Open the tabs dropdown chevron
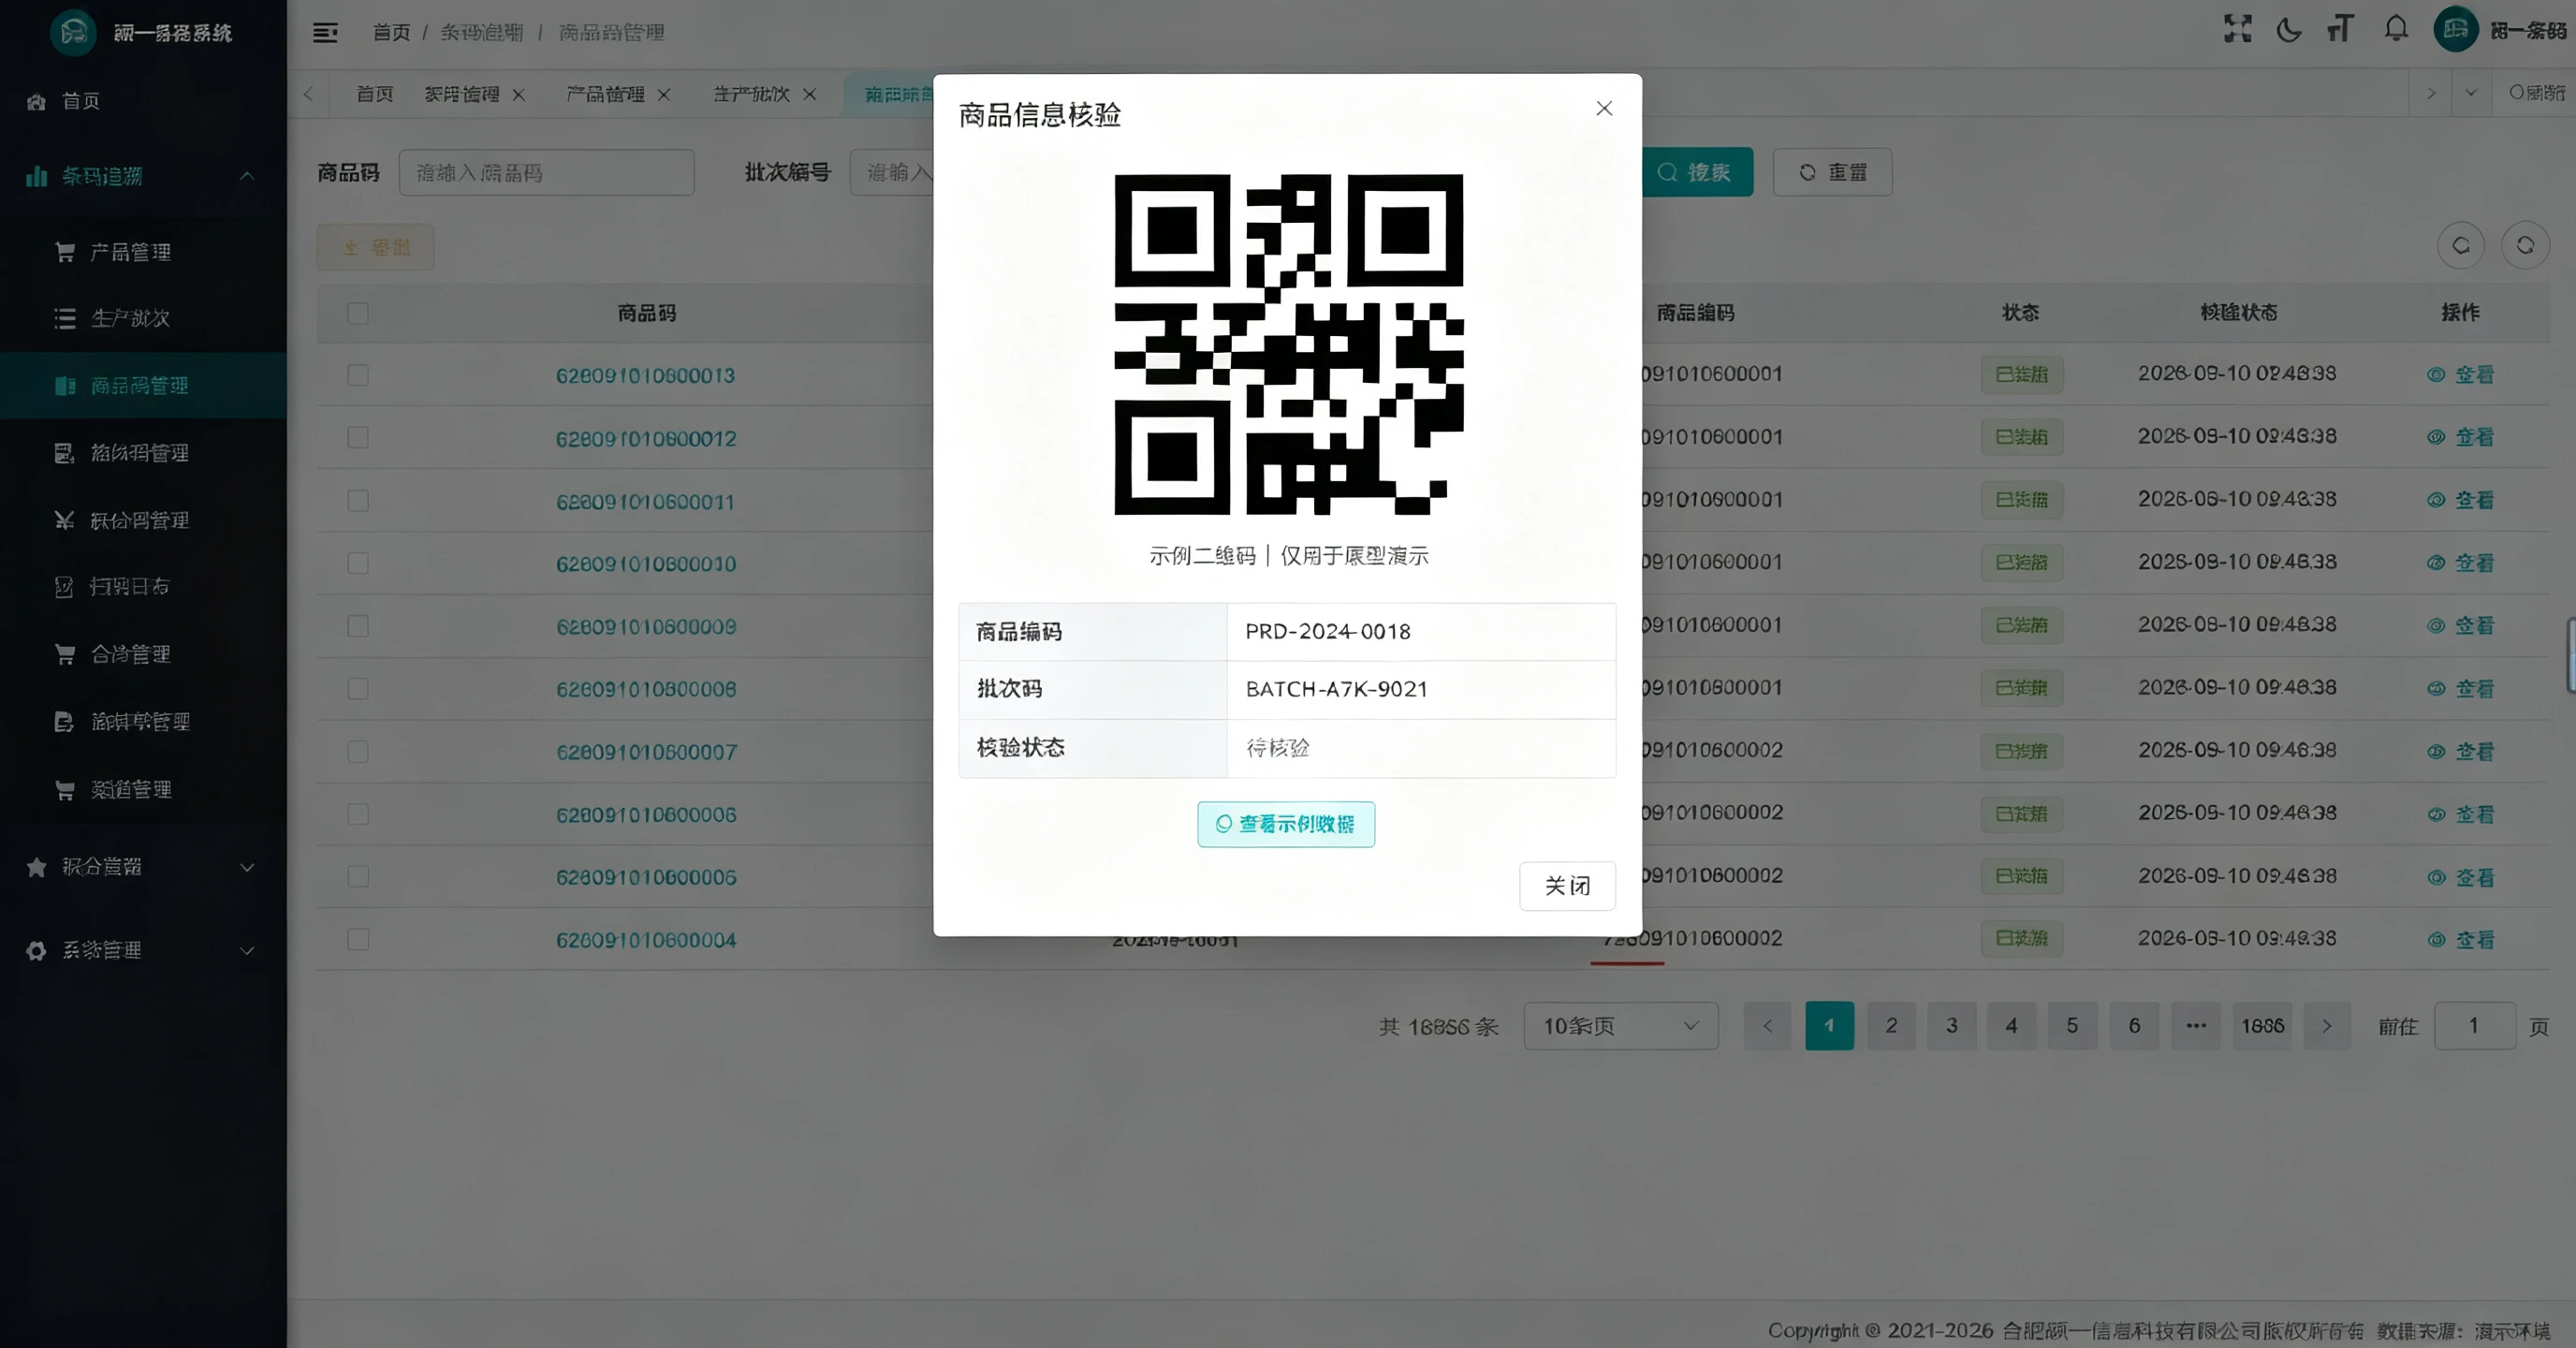 (2471, 93)
